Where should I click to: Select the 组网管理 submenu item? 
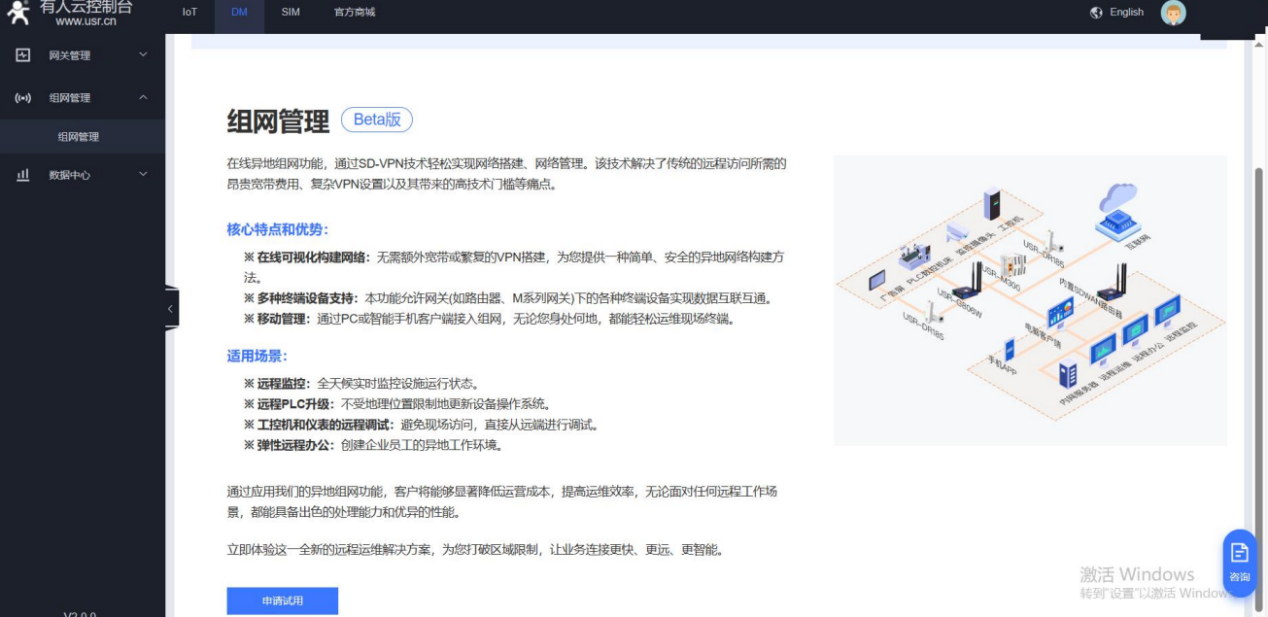(78, 137)
